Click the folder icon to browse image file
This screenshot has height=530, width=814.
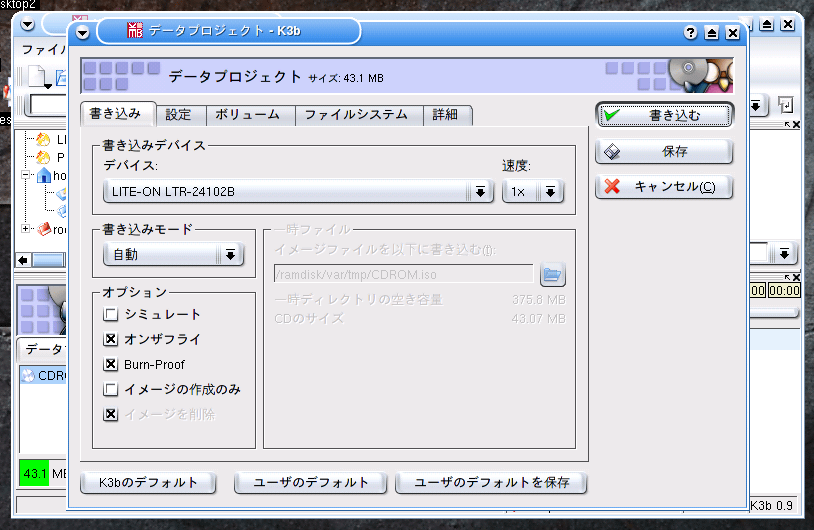[x=552, y=274]
